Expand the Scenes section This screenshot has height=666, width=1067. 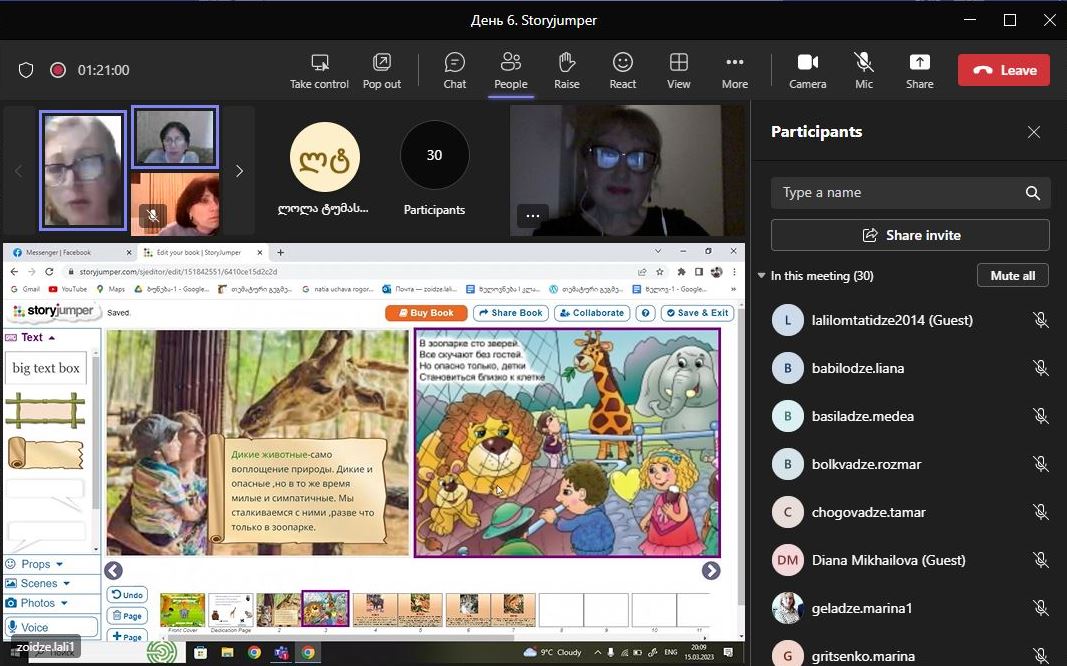(37, 584)
